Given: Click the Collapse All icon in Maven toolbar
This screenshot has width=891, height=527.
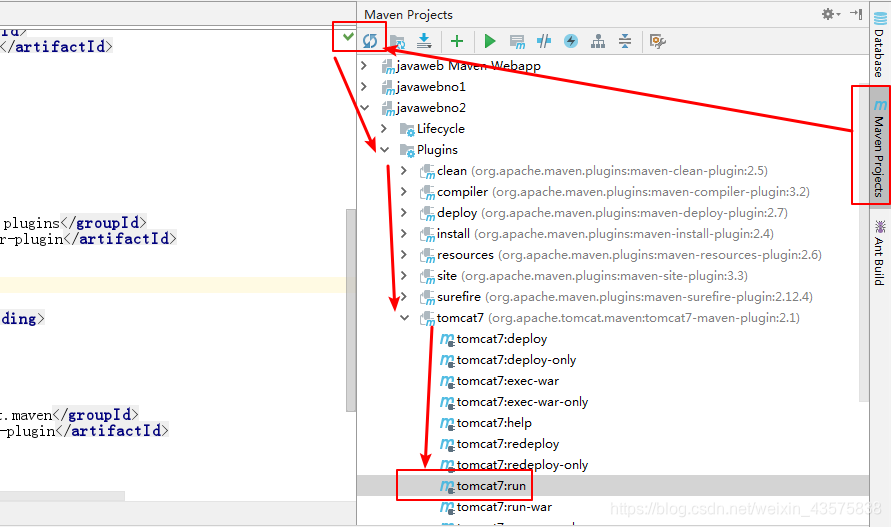Looking at the screenshot, I should (x=625, y=41).
